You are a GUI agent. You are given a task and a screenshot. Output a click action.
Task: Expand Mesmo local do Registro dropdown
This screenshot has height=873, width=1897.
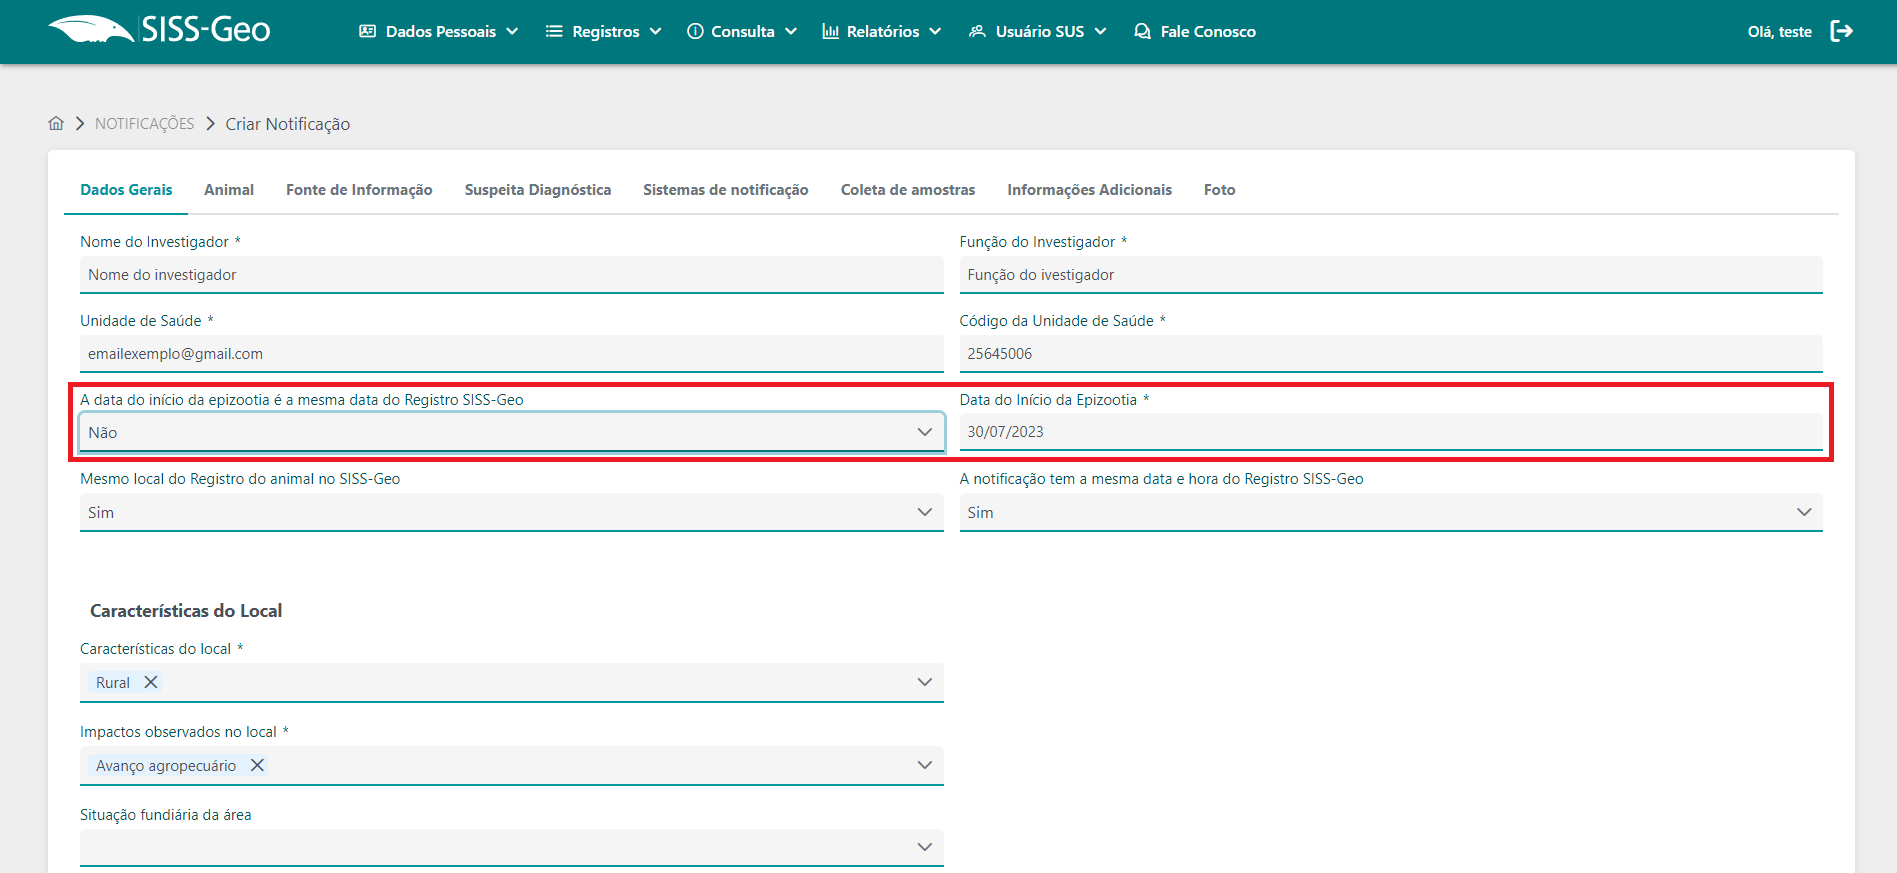point(510,512)
